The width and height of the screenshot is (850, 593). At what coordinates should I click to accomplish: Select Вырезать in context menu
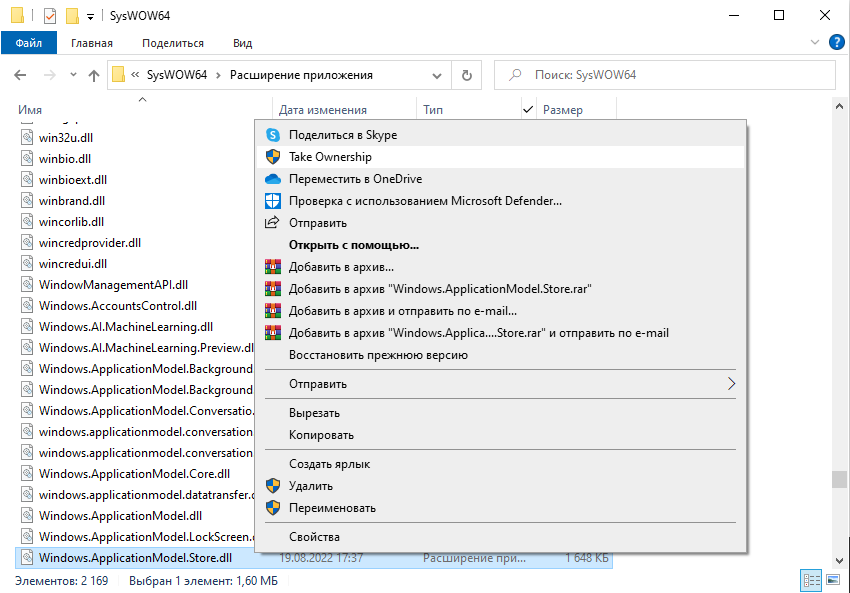500,413
